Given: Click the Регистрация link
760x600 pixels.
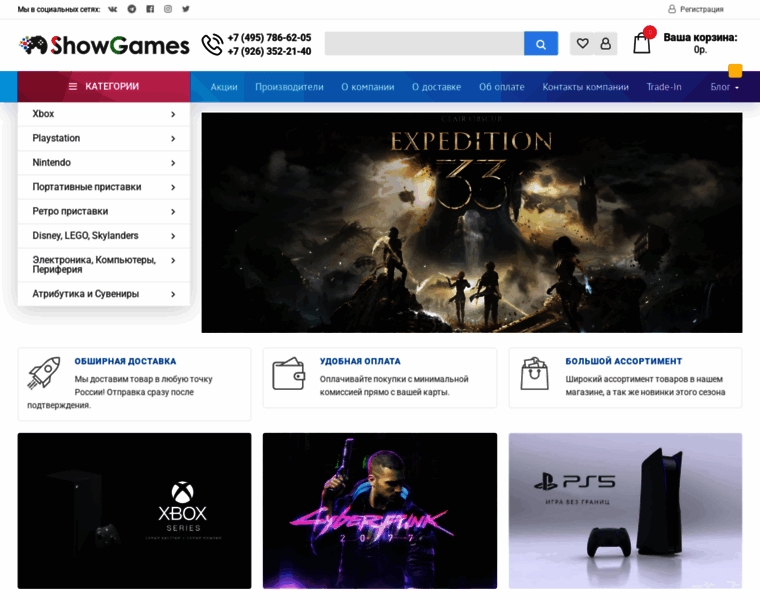Looking at the screenshot, I should 701,9.
